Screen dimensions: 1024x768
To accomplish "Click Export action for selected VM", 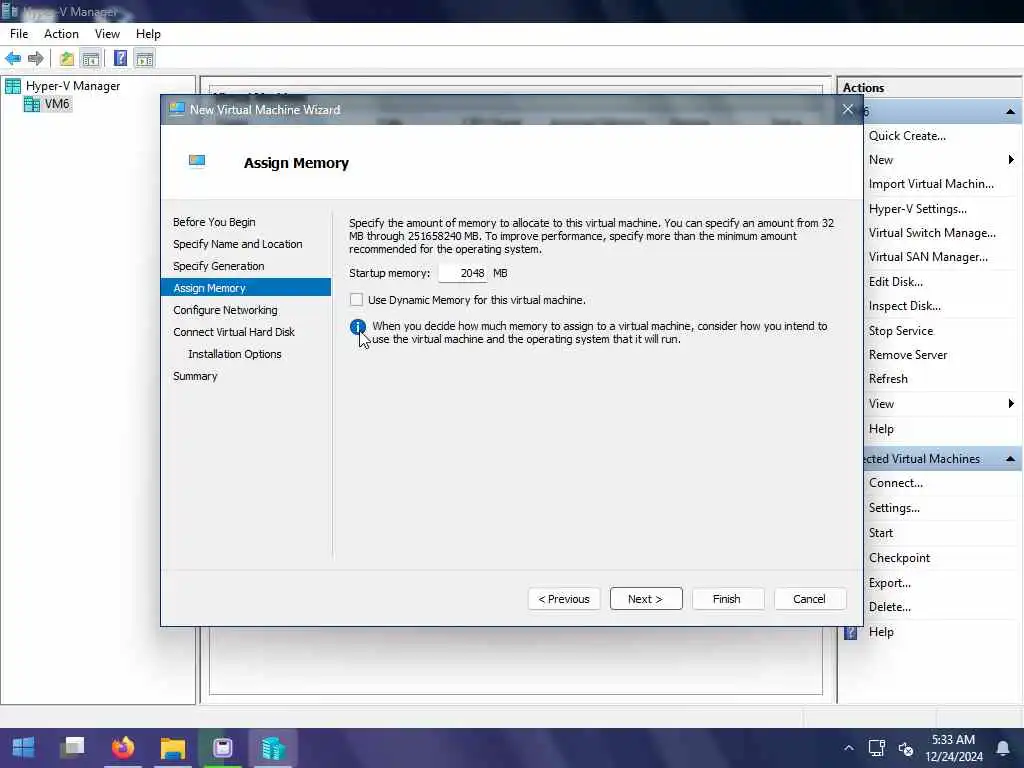I will pos(889,583).
